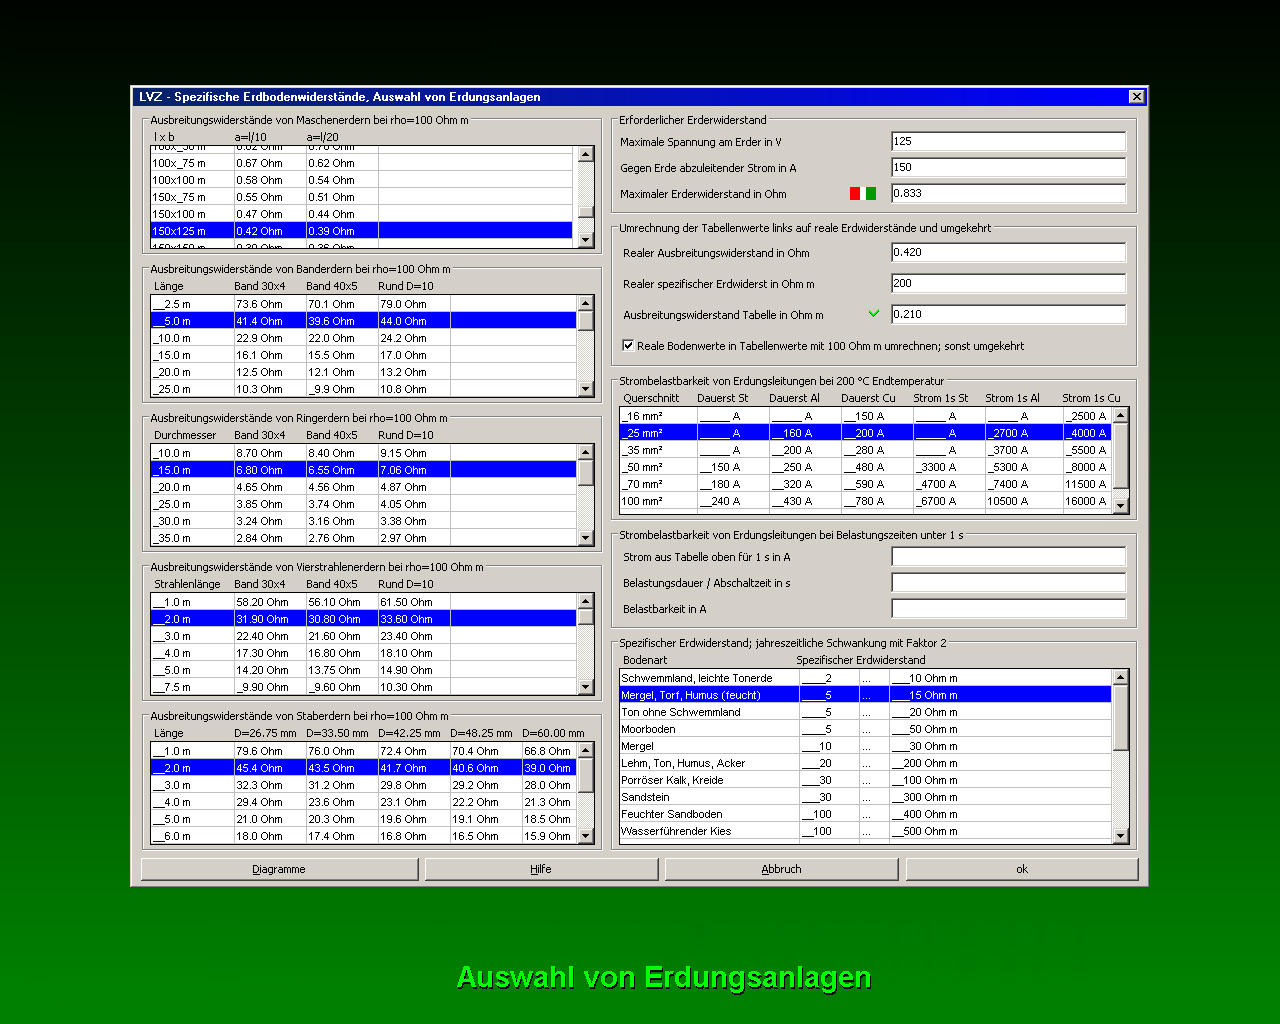Image resolution: width=1280 pixels, height=1024 pixels.
Task: Click red indicator beside Maximaler Erderwiderstand
Action: click(855, 194)
